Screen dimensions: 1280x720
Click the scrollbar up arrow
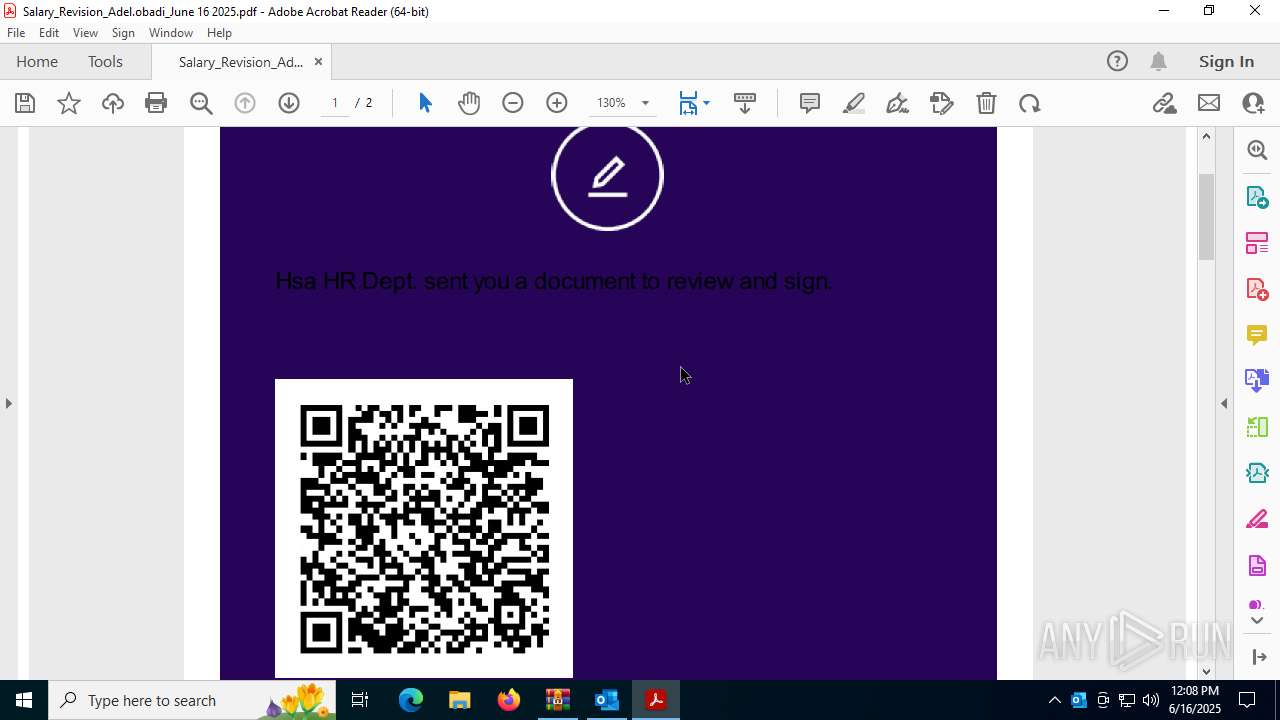[1206, 136]
